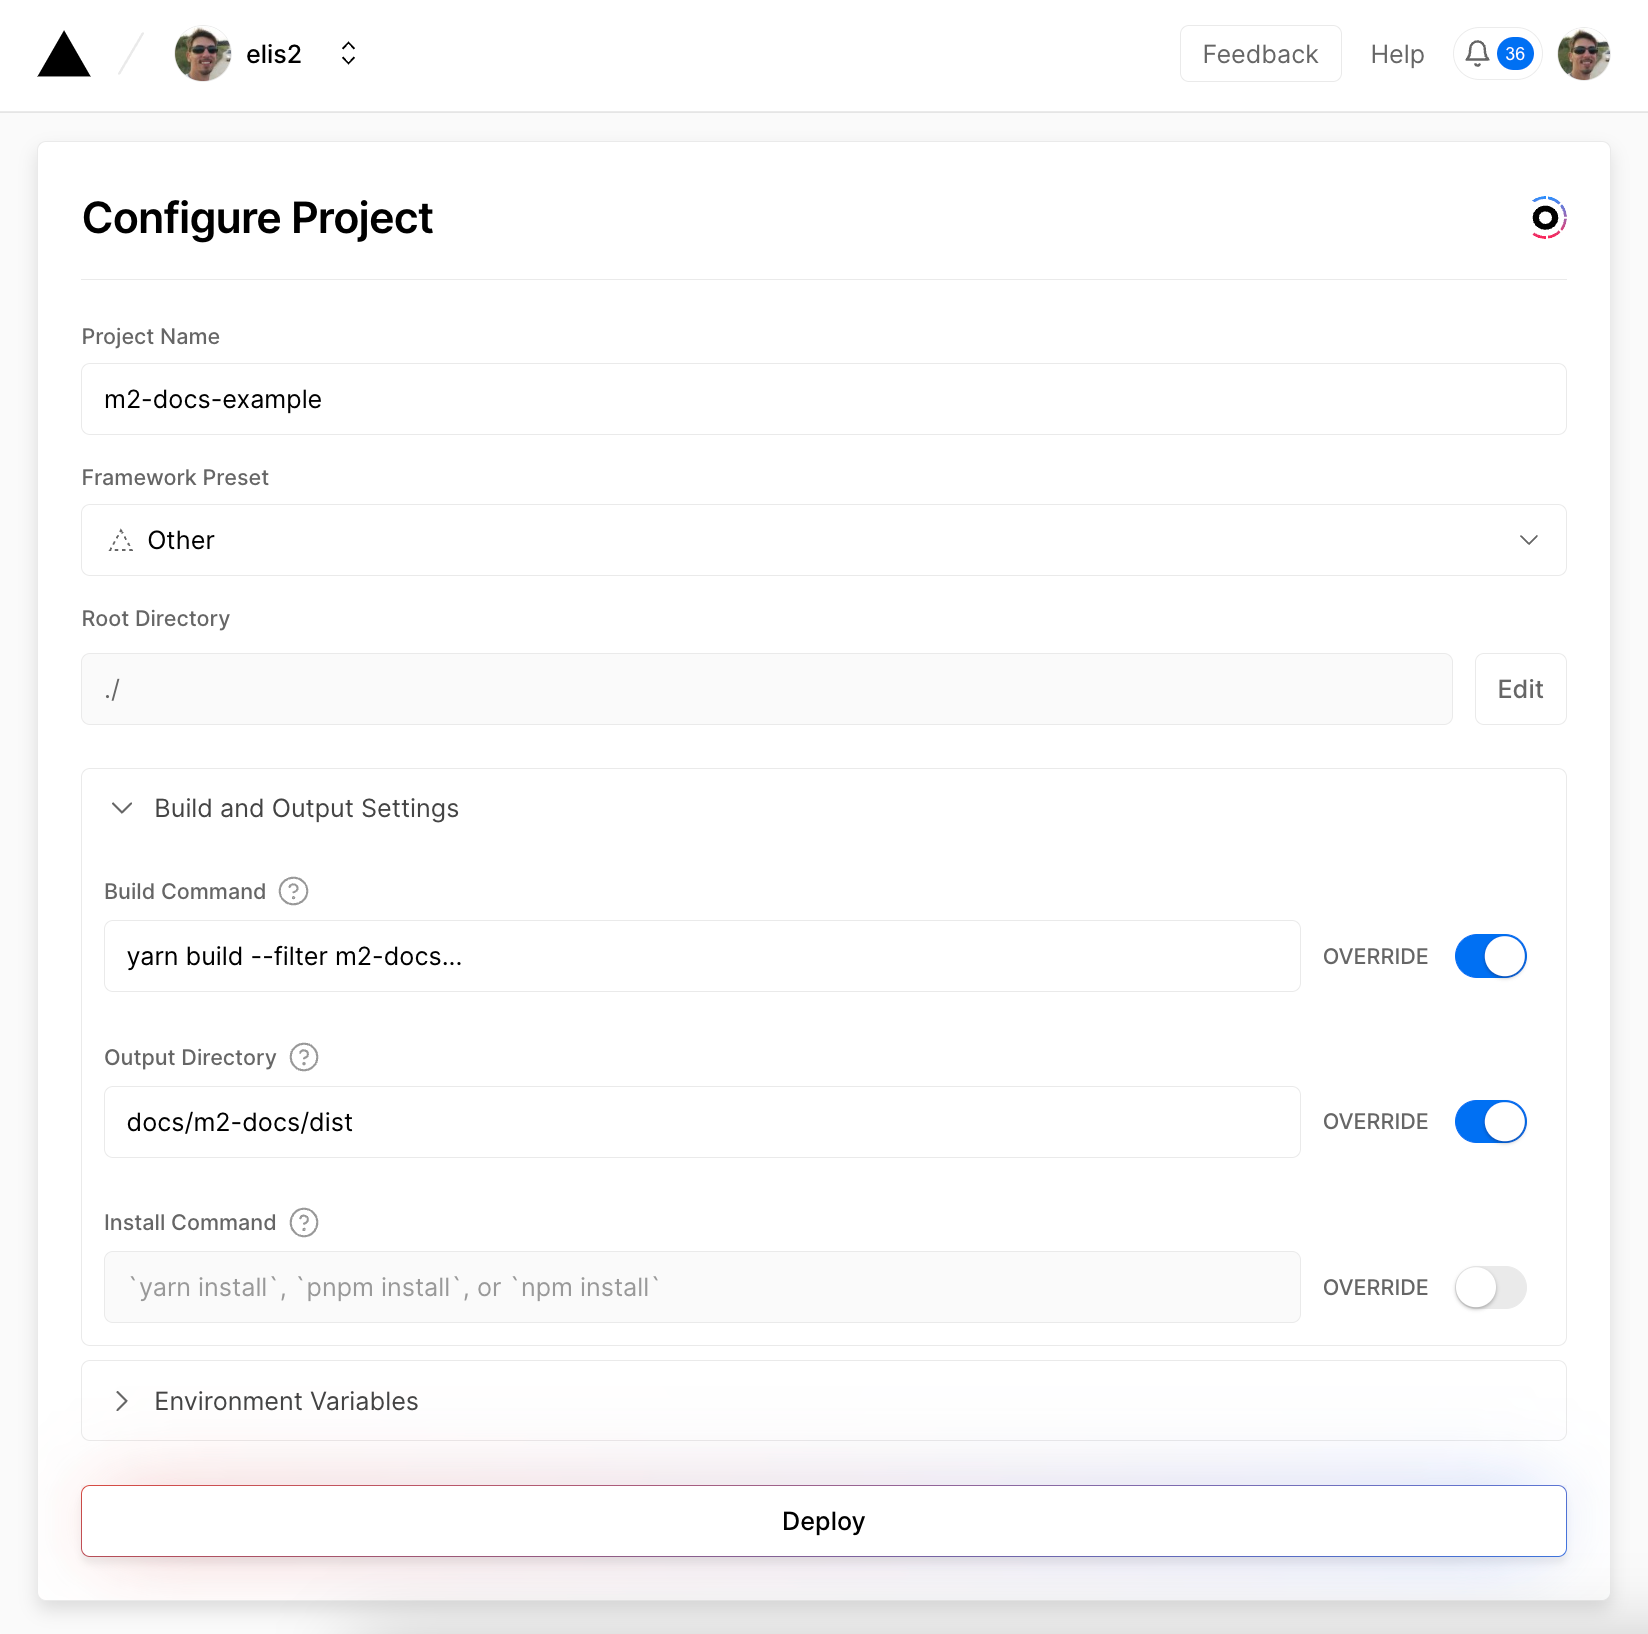Click into the Project Name field
This screenshot has height=1634, width=1648.
click(x=823, y=399)
